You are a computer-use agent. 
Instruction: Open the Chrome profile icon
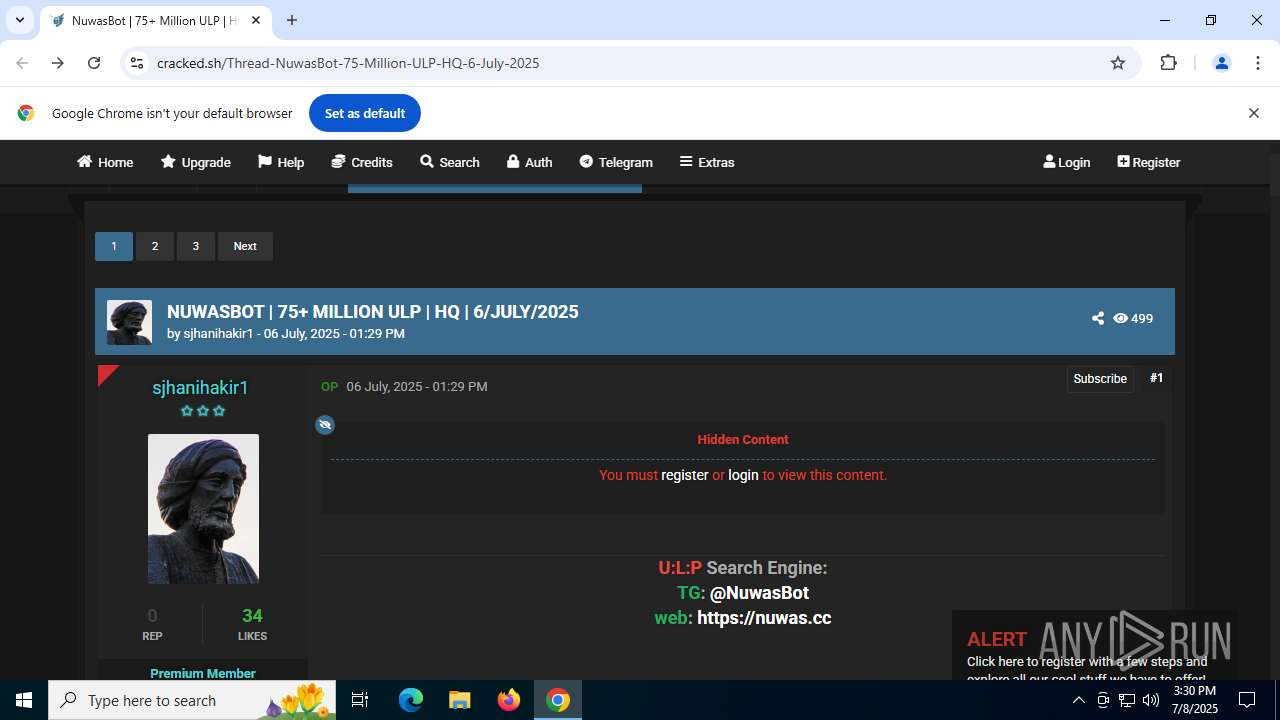1221,63
